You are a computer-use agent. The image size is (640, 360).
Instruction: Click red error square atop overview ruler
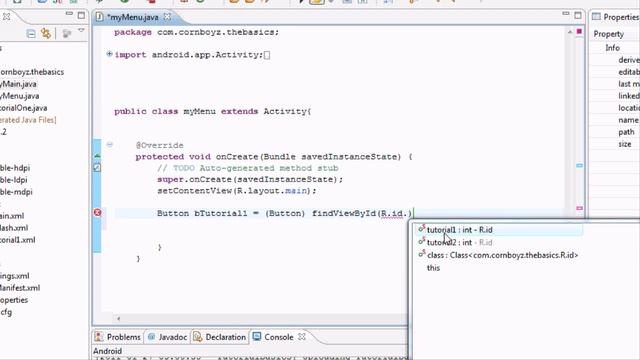(x=579, y=31)
